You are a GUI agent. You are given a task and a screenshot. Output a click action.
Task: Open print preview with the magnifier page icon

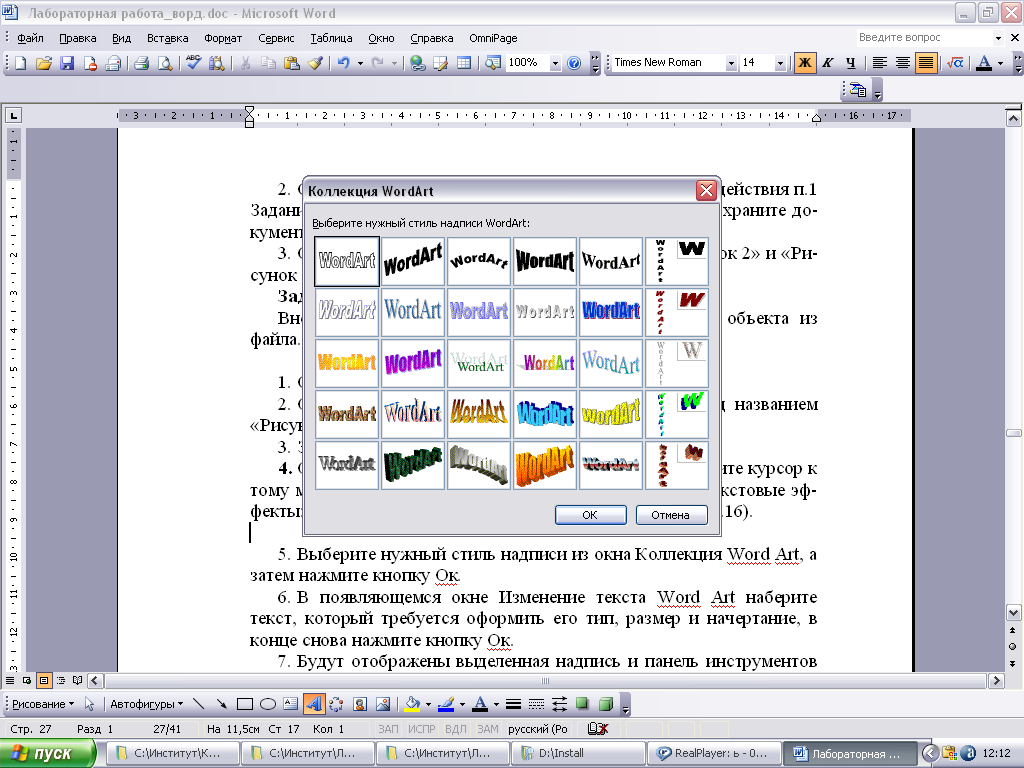tap(165, 63)
